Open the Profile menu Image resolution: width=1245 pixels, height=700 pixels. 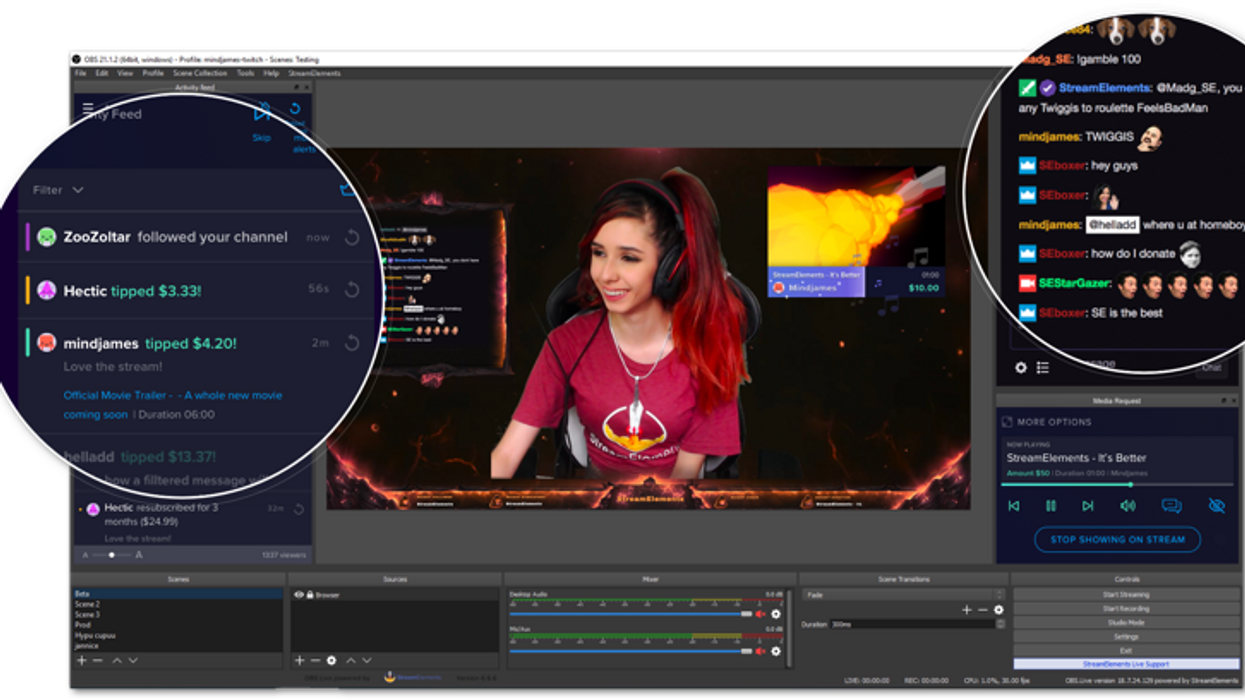tap(153, 74)
